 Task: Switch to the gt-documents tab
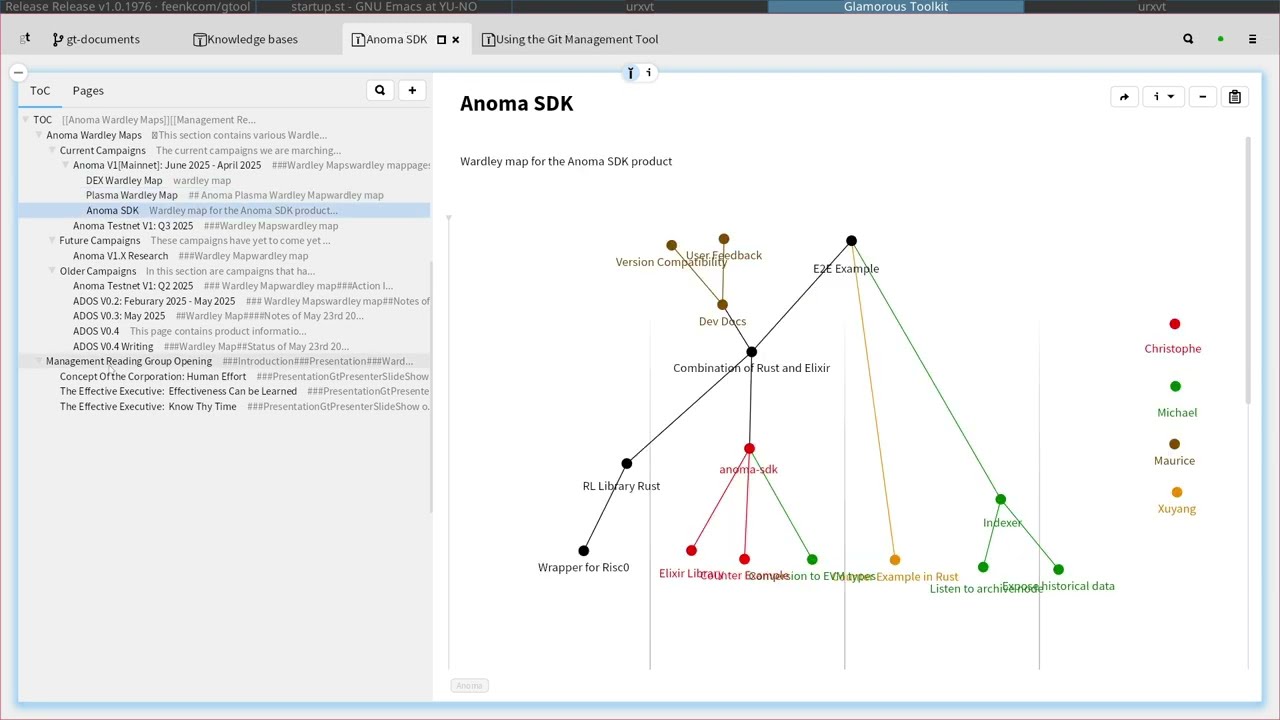(x=96, y=39)
